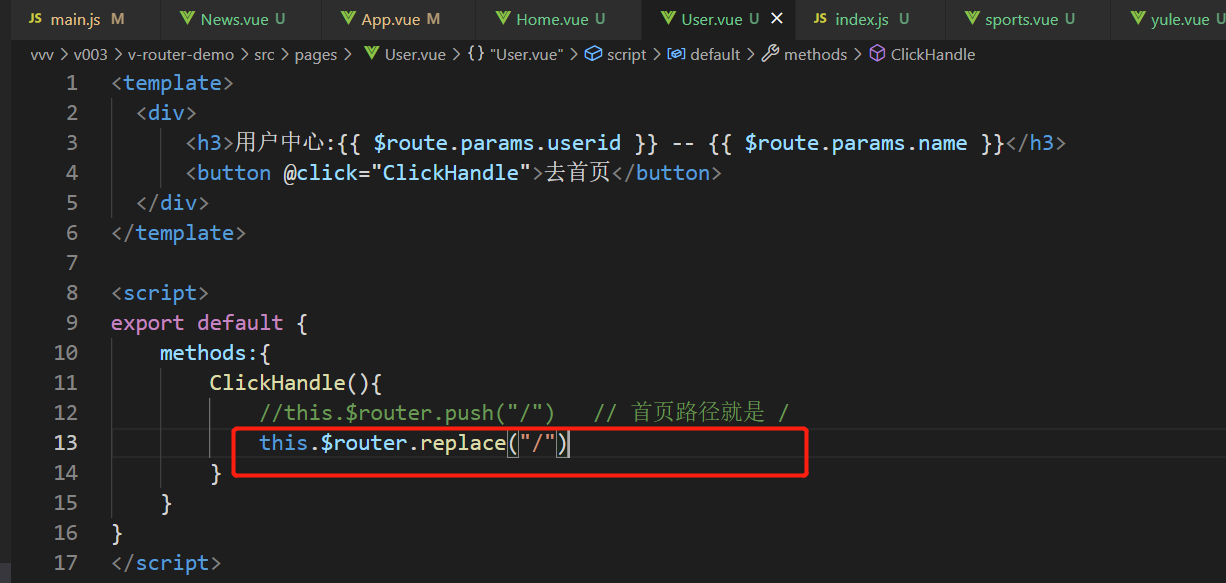Open the pages breadcrumb folder
The image size is (1226, 583).
pos(316,54)
